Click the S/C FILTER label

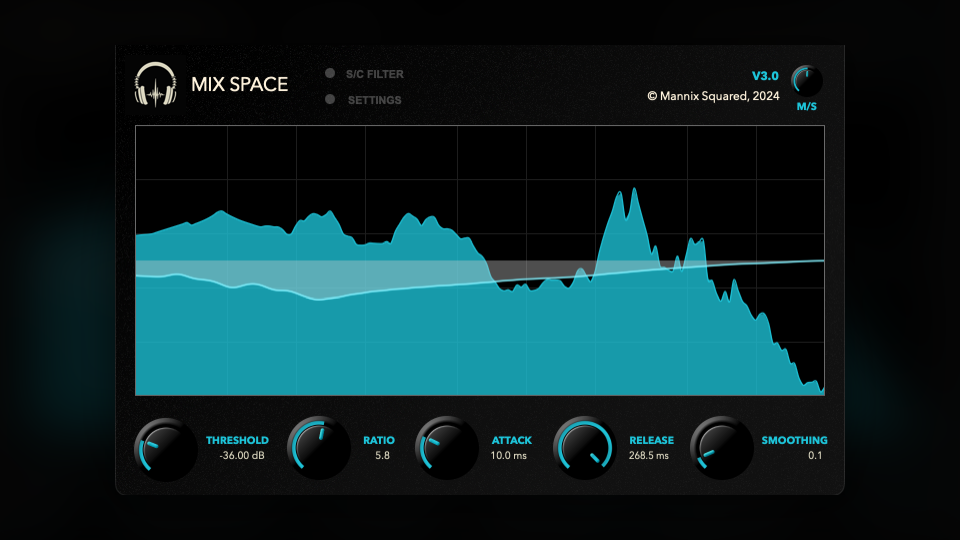click(x=375, y=74)
